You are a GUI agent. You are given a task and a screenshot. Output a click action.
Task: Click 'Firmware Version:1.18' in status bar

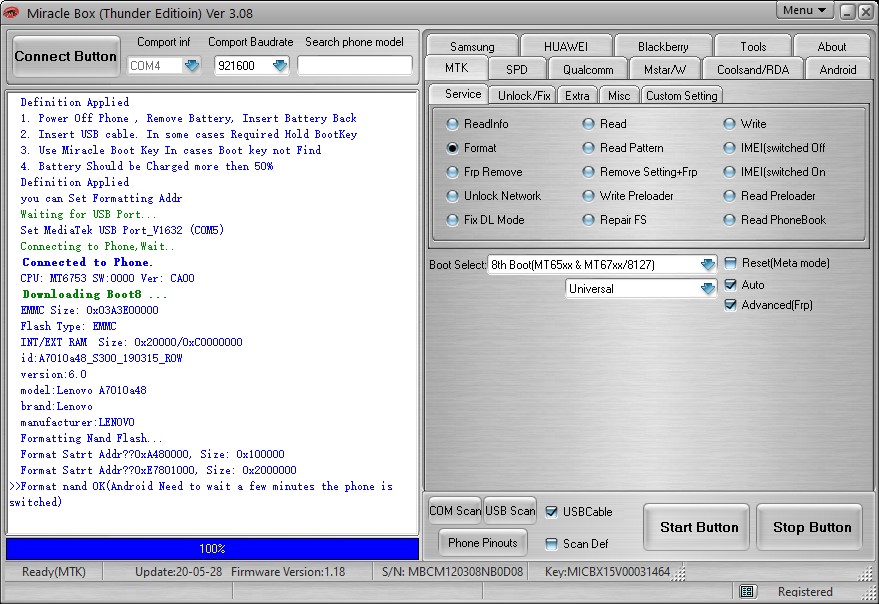tap(288, 572)
